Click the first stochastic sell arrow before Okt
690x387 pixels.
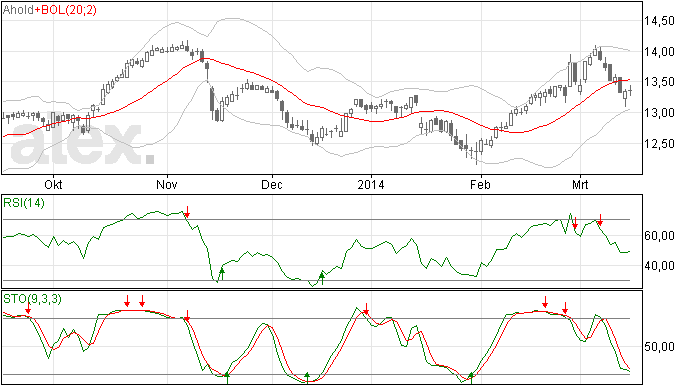click(28, 309)
